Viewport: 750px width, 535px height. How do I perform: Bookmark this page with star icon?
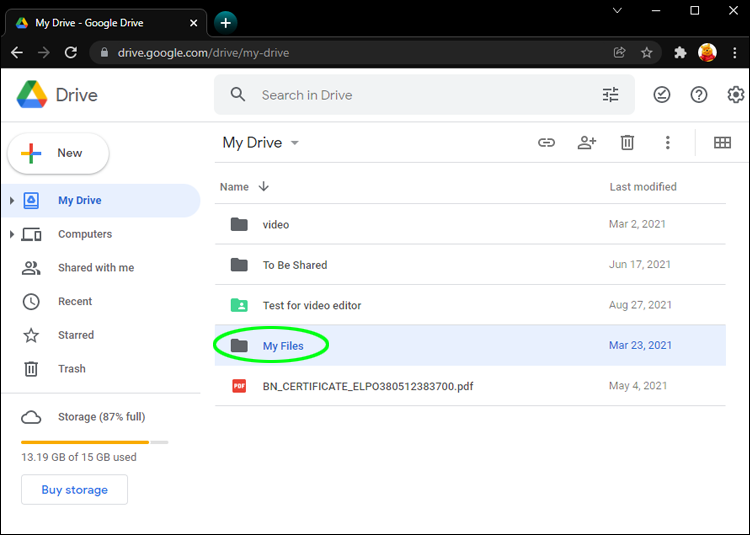click(647, 52)
